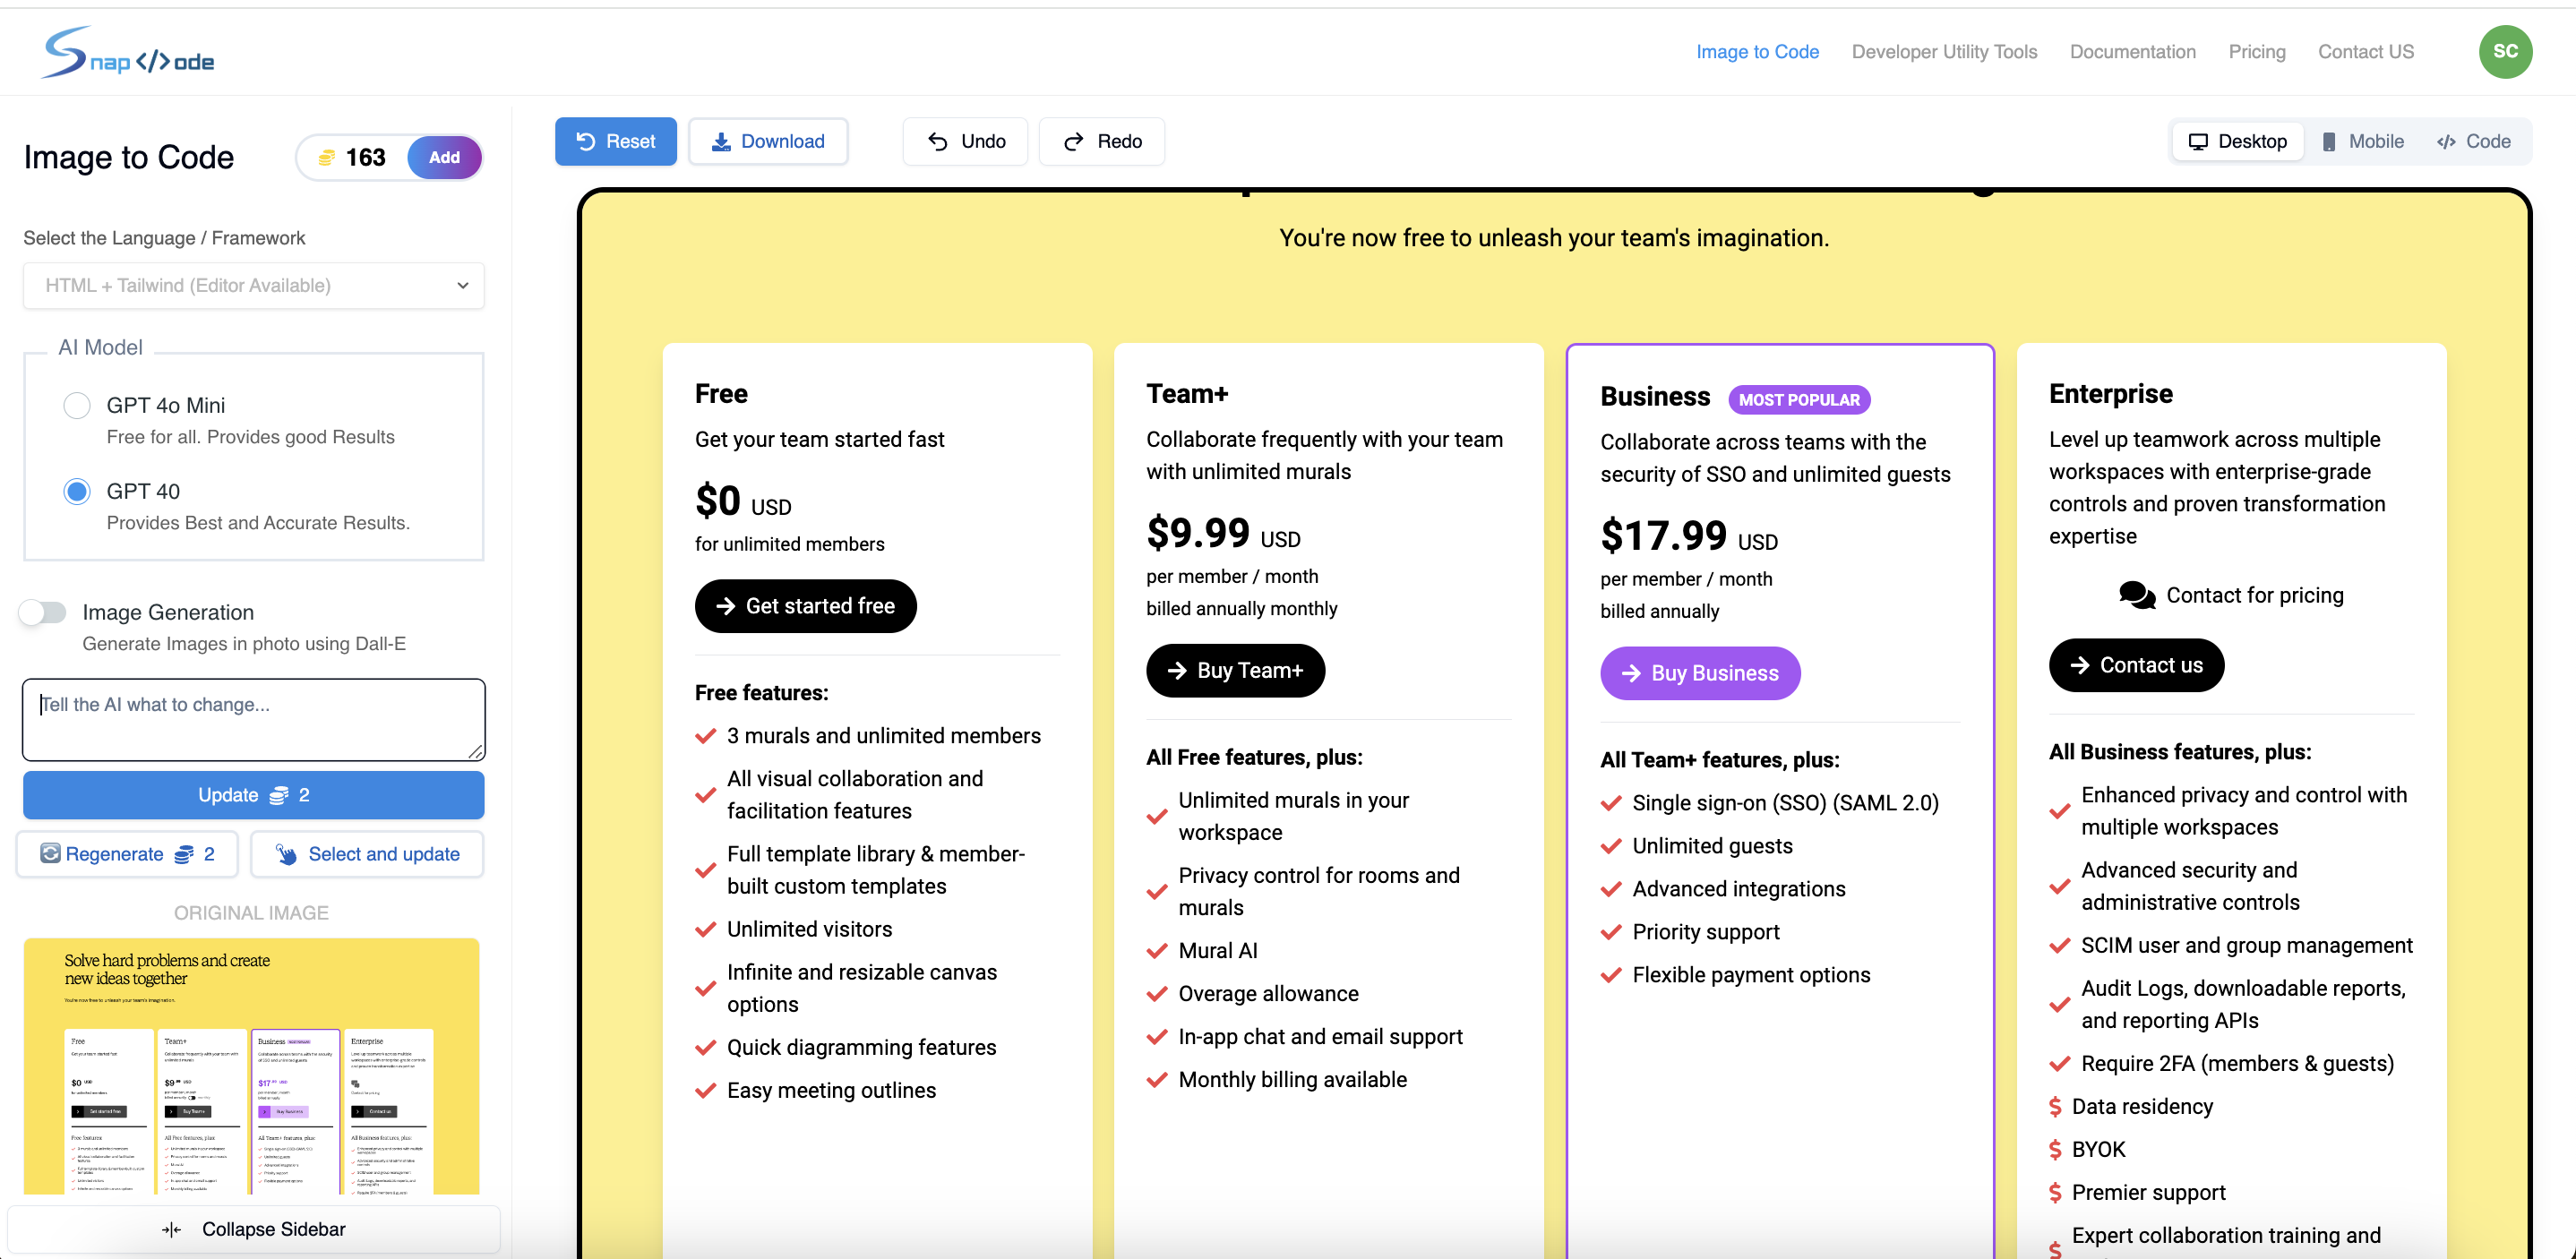Viewport: 2576px width, 1259px height.
Task: Click the SnapCode logo
Action: [x=128, y=52]
